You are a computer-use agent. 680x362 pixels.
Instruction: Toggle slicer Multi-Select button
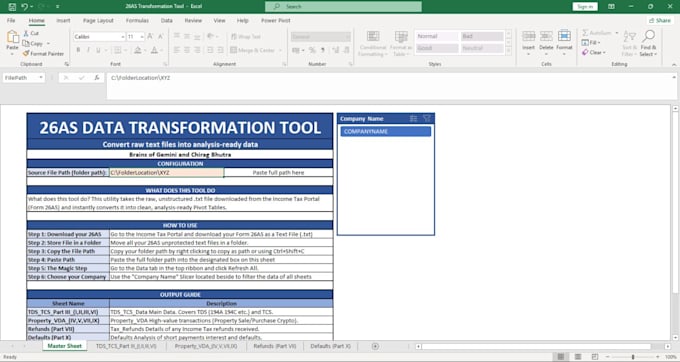(x=413, y=118)
